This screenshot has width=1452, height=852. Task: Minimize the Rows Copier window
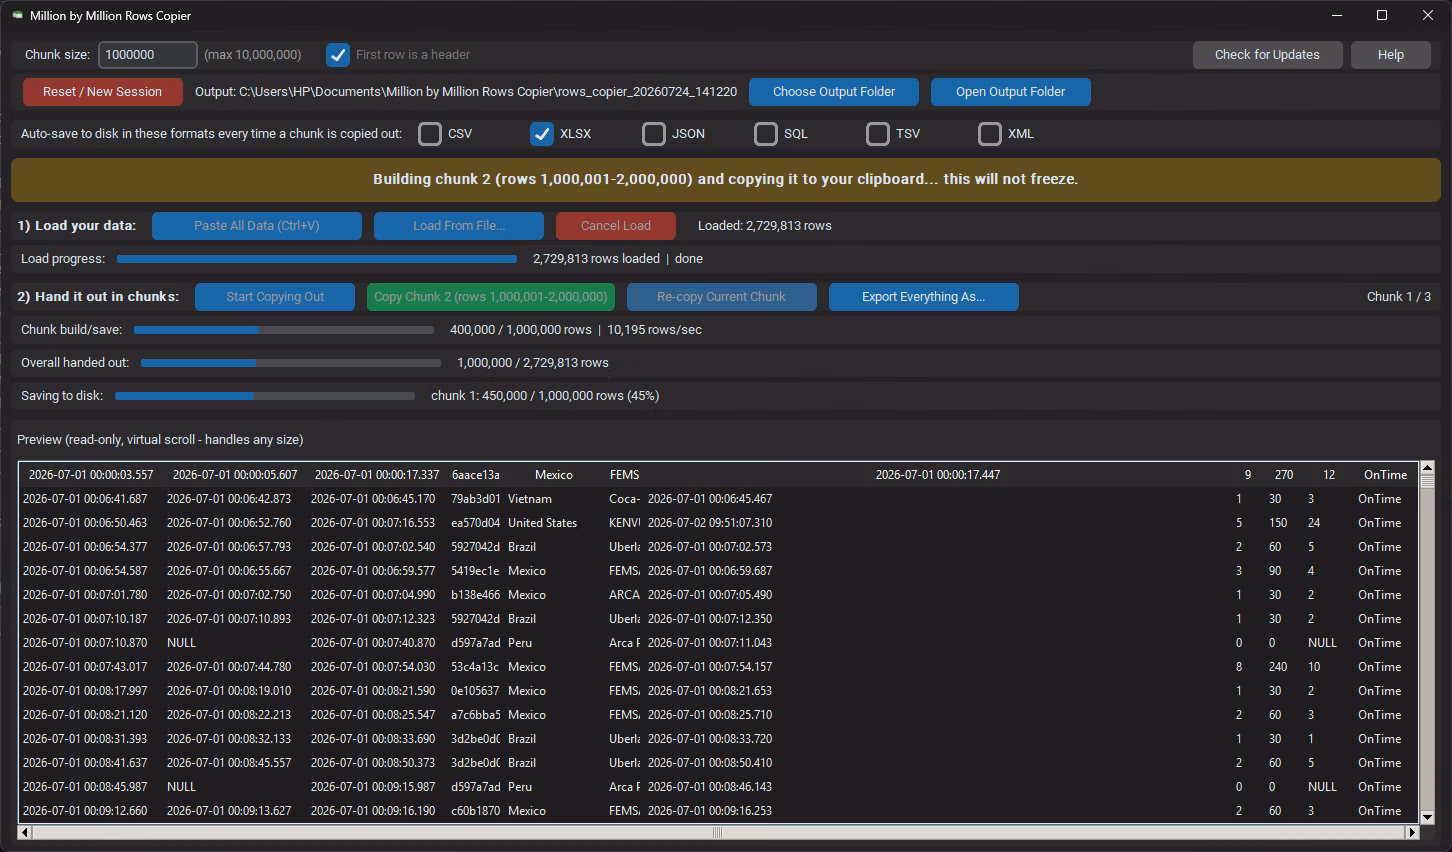pos(1337,16)
